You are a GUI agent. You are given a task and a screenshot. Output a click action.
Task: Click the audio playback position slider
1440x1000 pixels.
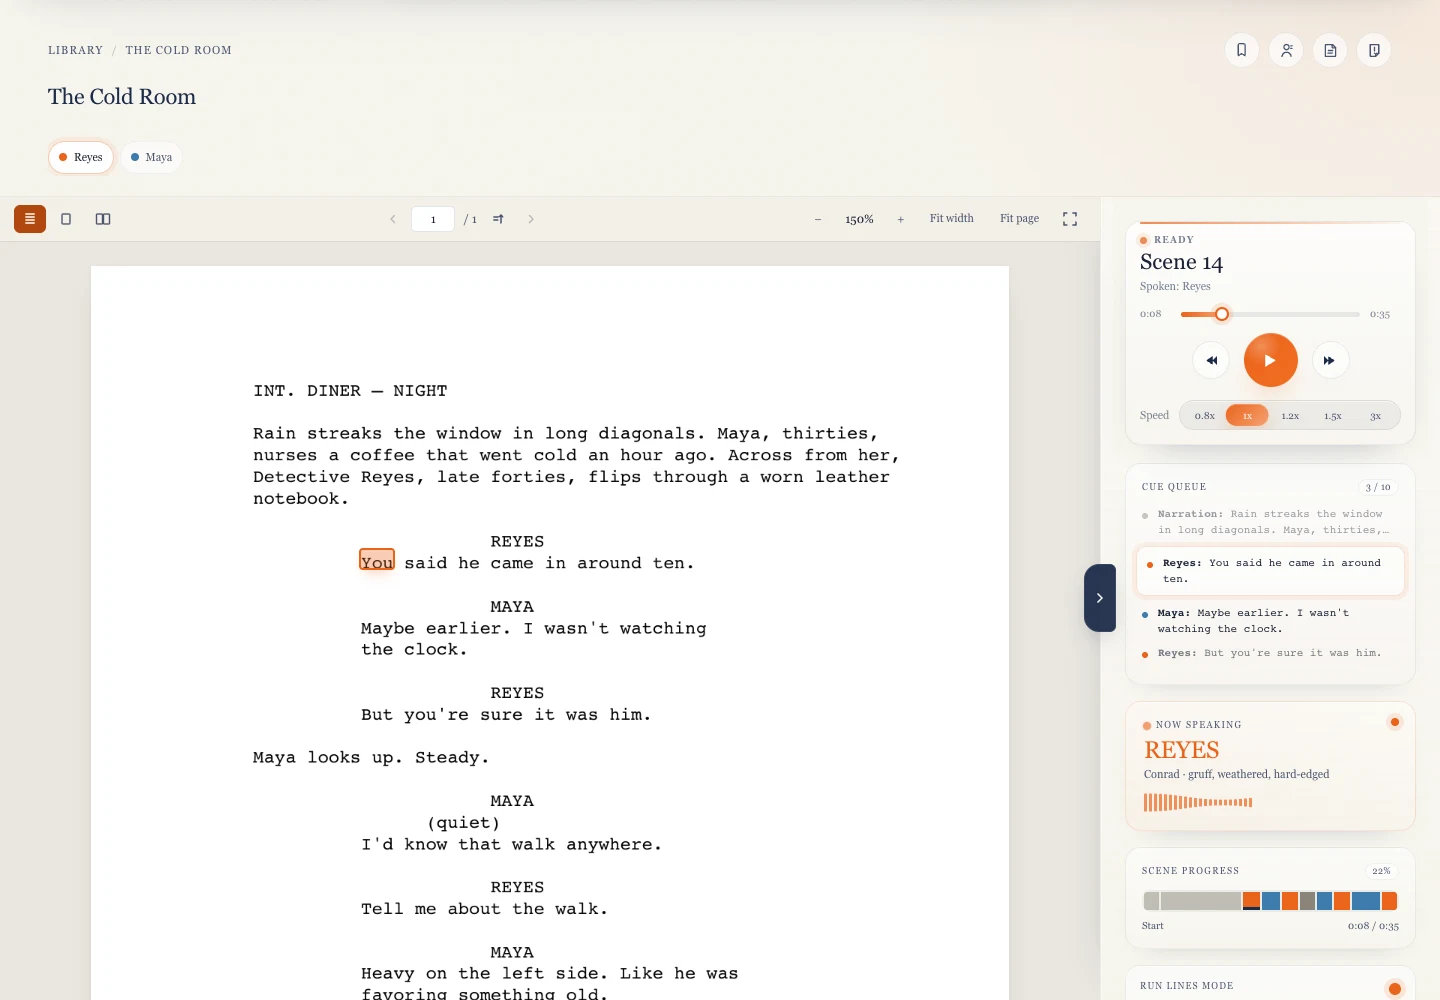click(x=1270, y=314)
